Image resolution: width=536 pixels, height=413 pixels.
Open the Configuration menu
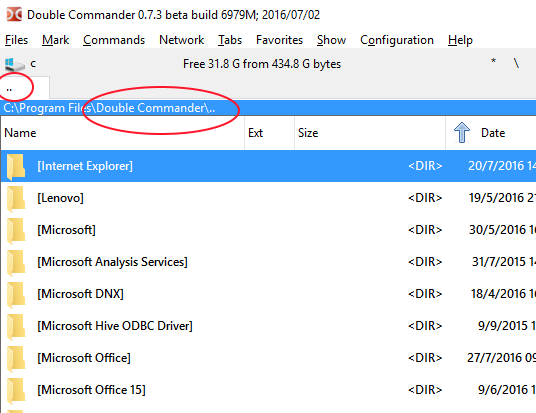[397, 40]
